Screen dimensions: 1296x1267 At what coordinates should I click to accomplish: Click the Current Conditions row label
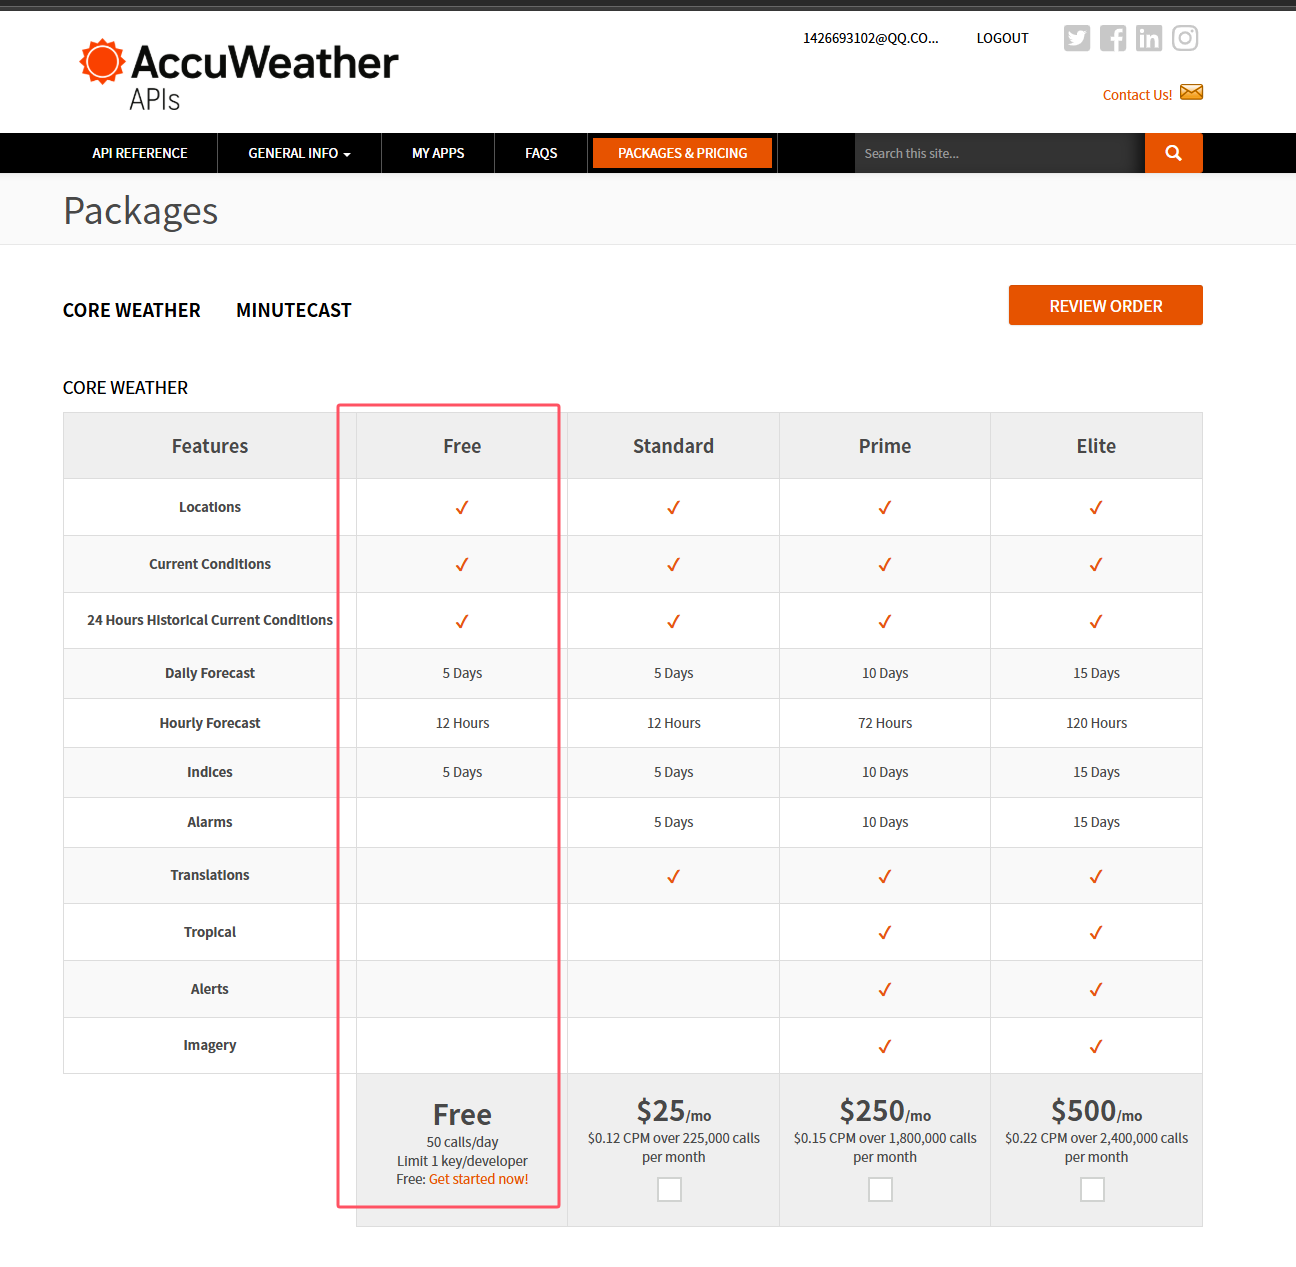pyautogui.click(x=210, y=564)
